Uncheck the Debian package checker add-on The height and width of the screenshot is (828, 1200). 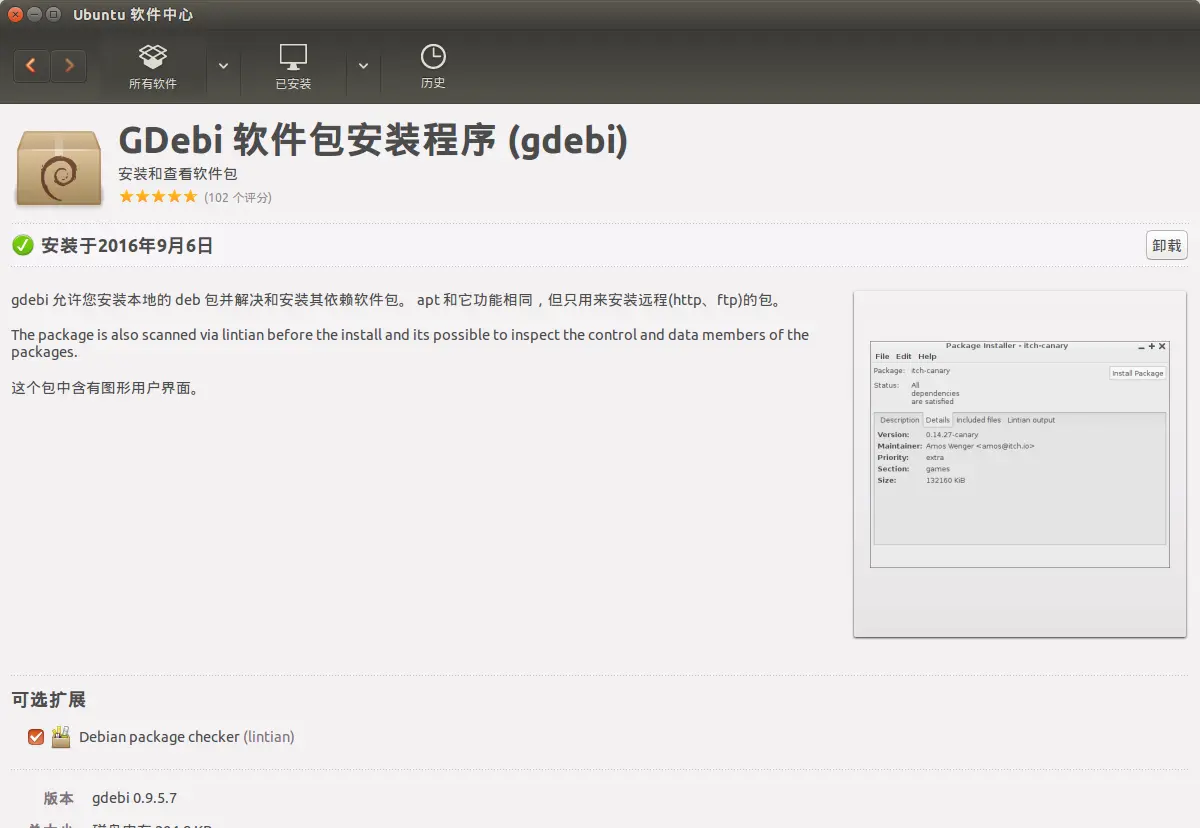point(36,737)
